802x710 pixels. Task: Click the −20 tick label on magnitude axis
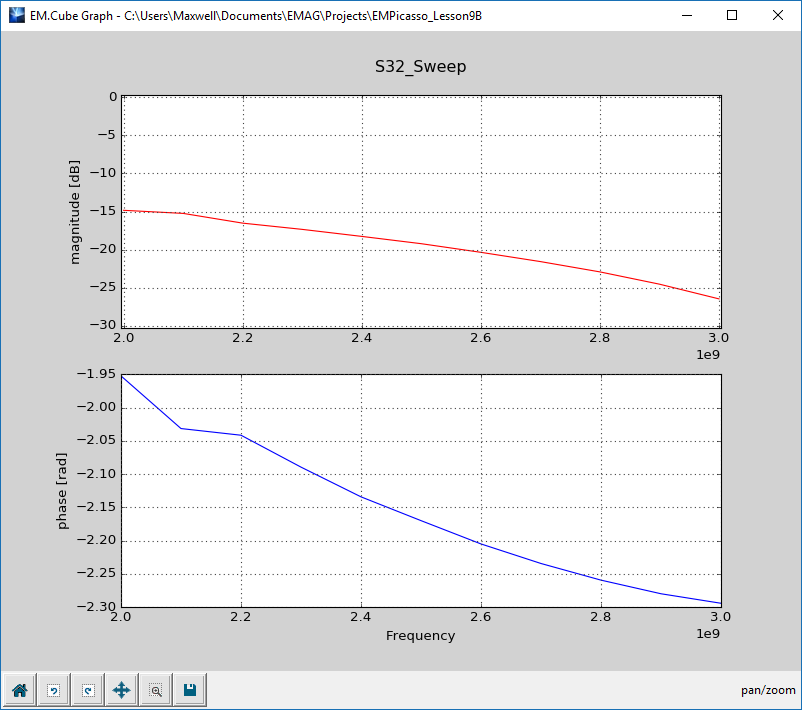pyautogui.click(x=103, y=249)
